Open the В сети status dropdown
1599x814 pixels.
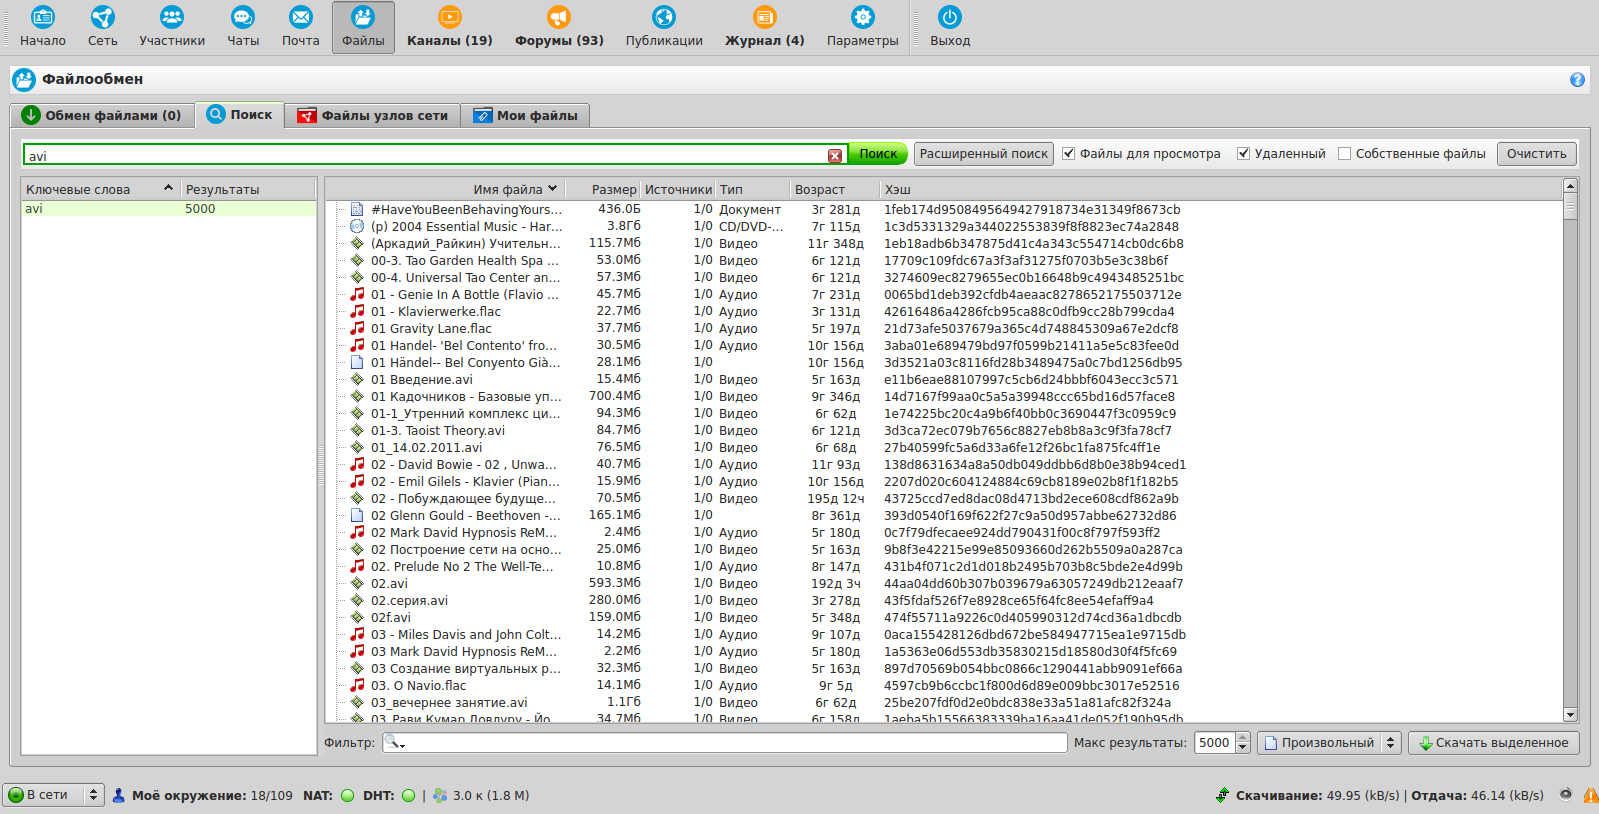pyautogui.click(x=53, y=795)
